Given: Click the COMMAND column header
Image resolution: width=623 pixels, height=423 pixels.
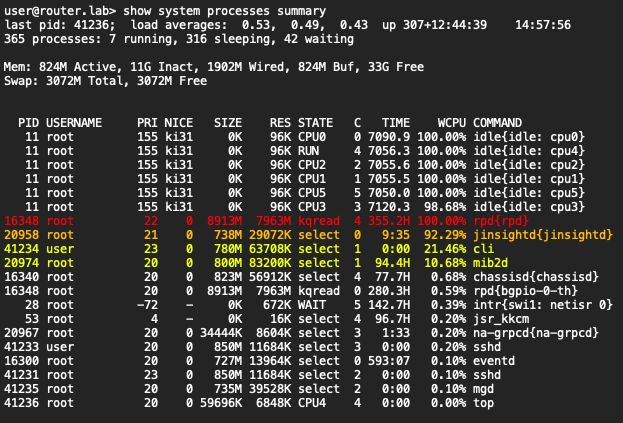Looking at the screenshot, I should pos(497,123).
